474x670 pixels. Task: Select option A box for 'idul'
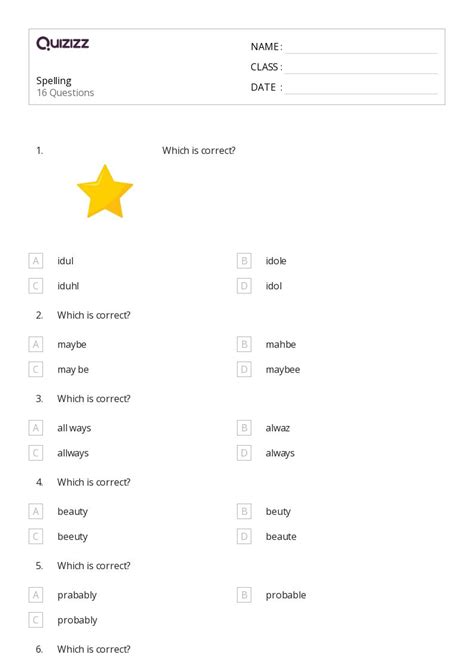pyautogui.click(x=36, y=261)
